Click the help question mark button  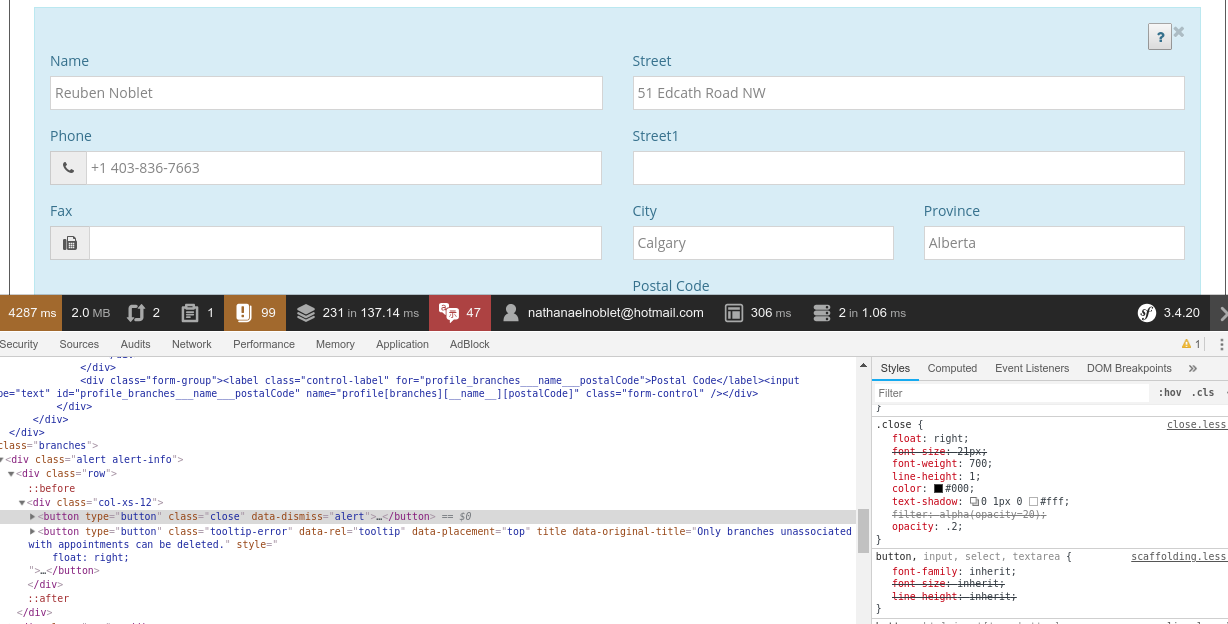(x=1159, y=37)
